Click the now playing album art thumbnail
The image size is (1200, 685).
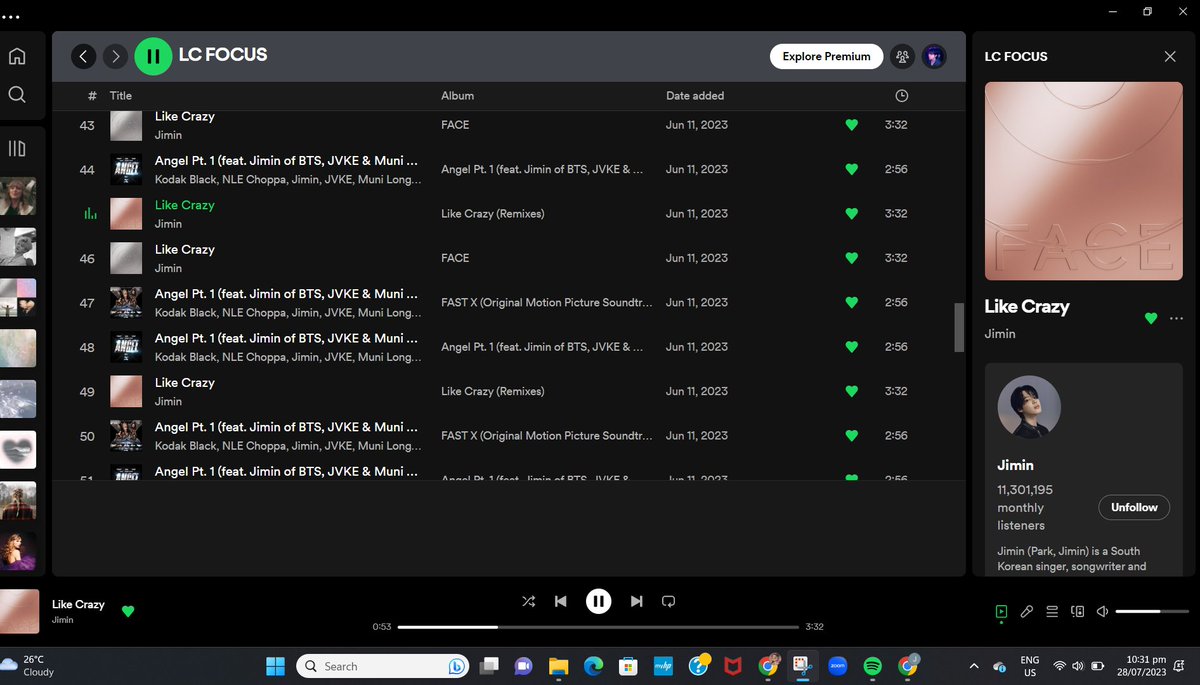click(19, 612)
